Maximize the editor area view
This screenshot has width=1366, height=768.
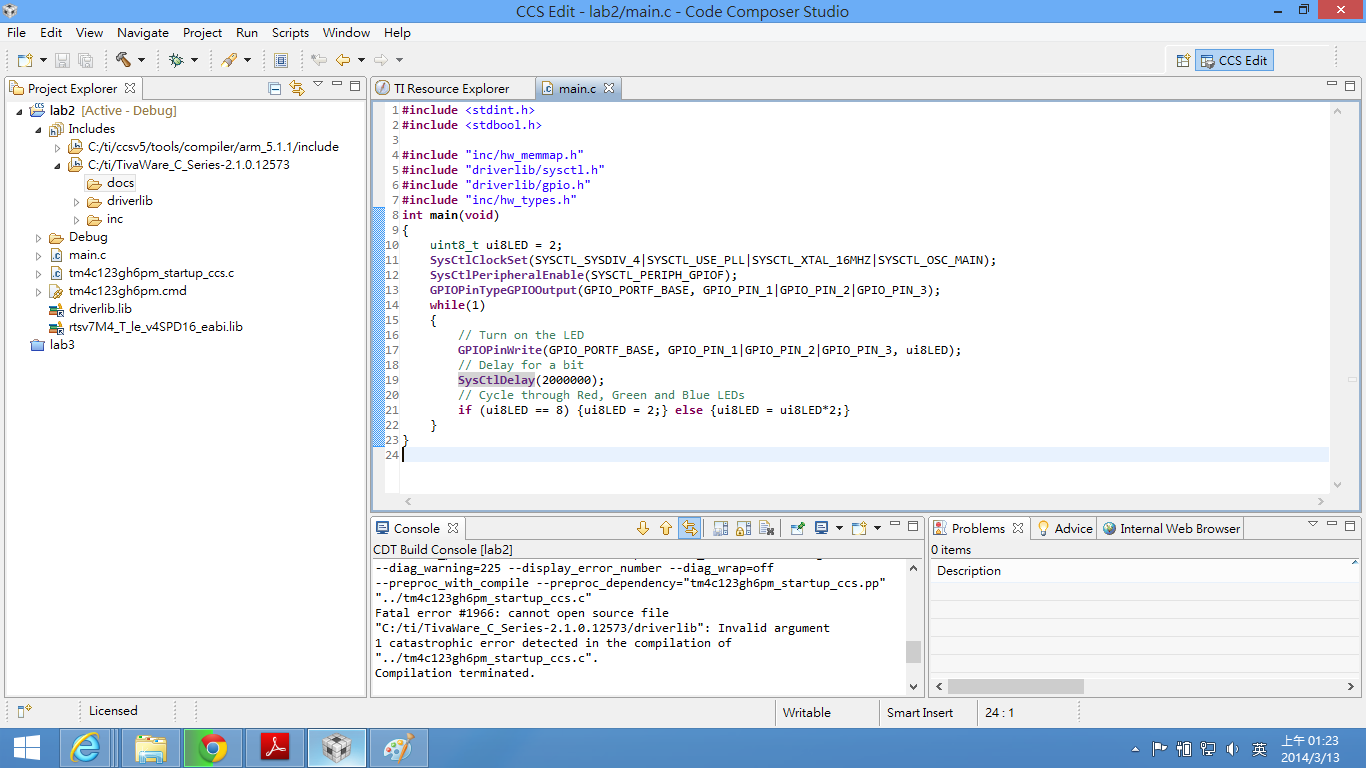click(1351, 86)
